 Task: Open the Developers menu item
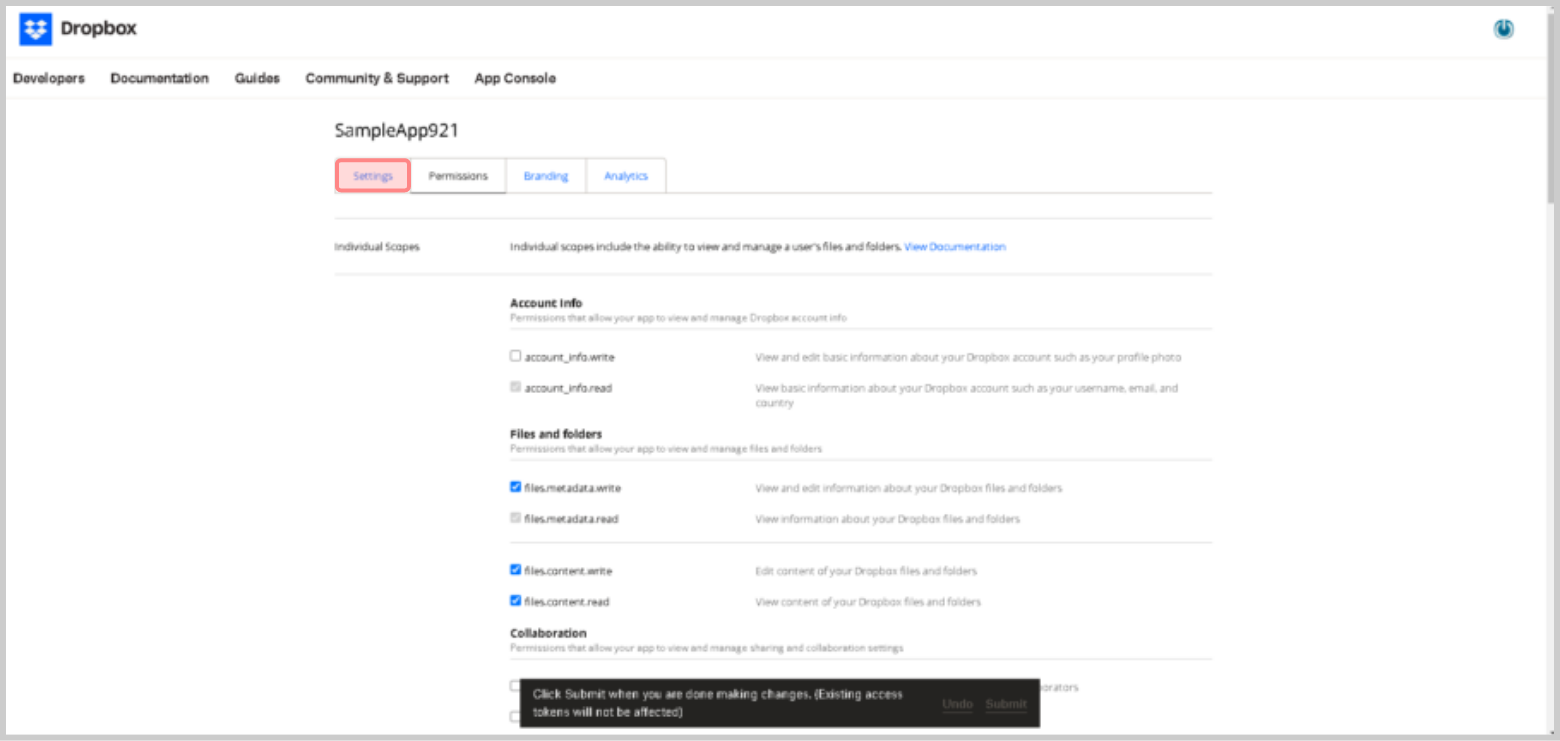coord(49,78)
